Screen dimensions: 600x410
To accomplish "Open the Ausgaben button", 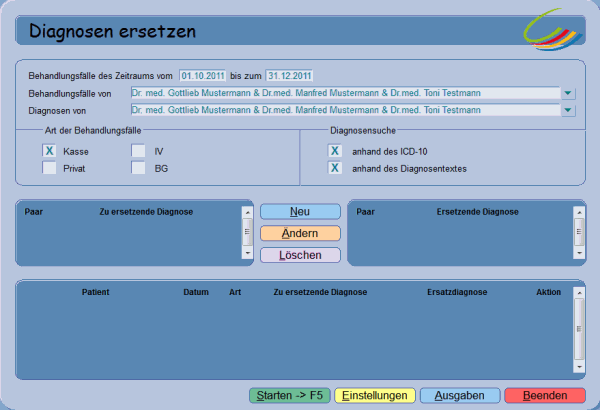I will [460, 395].
